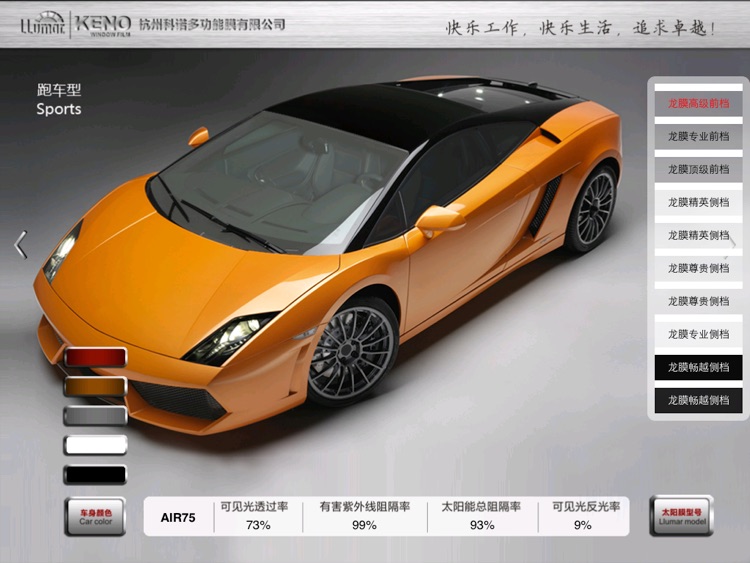Choose the orange car color swatch
The image size is (750, 563).
pos(95,386)
